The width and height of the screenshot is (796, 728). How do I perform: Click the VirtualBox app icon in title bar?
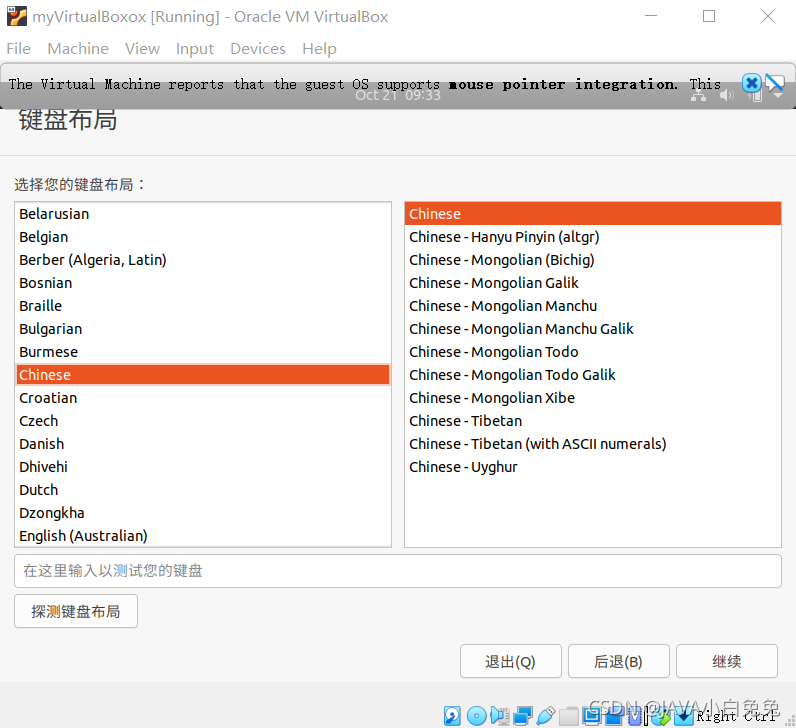tap(17, 16)
